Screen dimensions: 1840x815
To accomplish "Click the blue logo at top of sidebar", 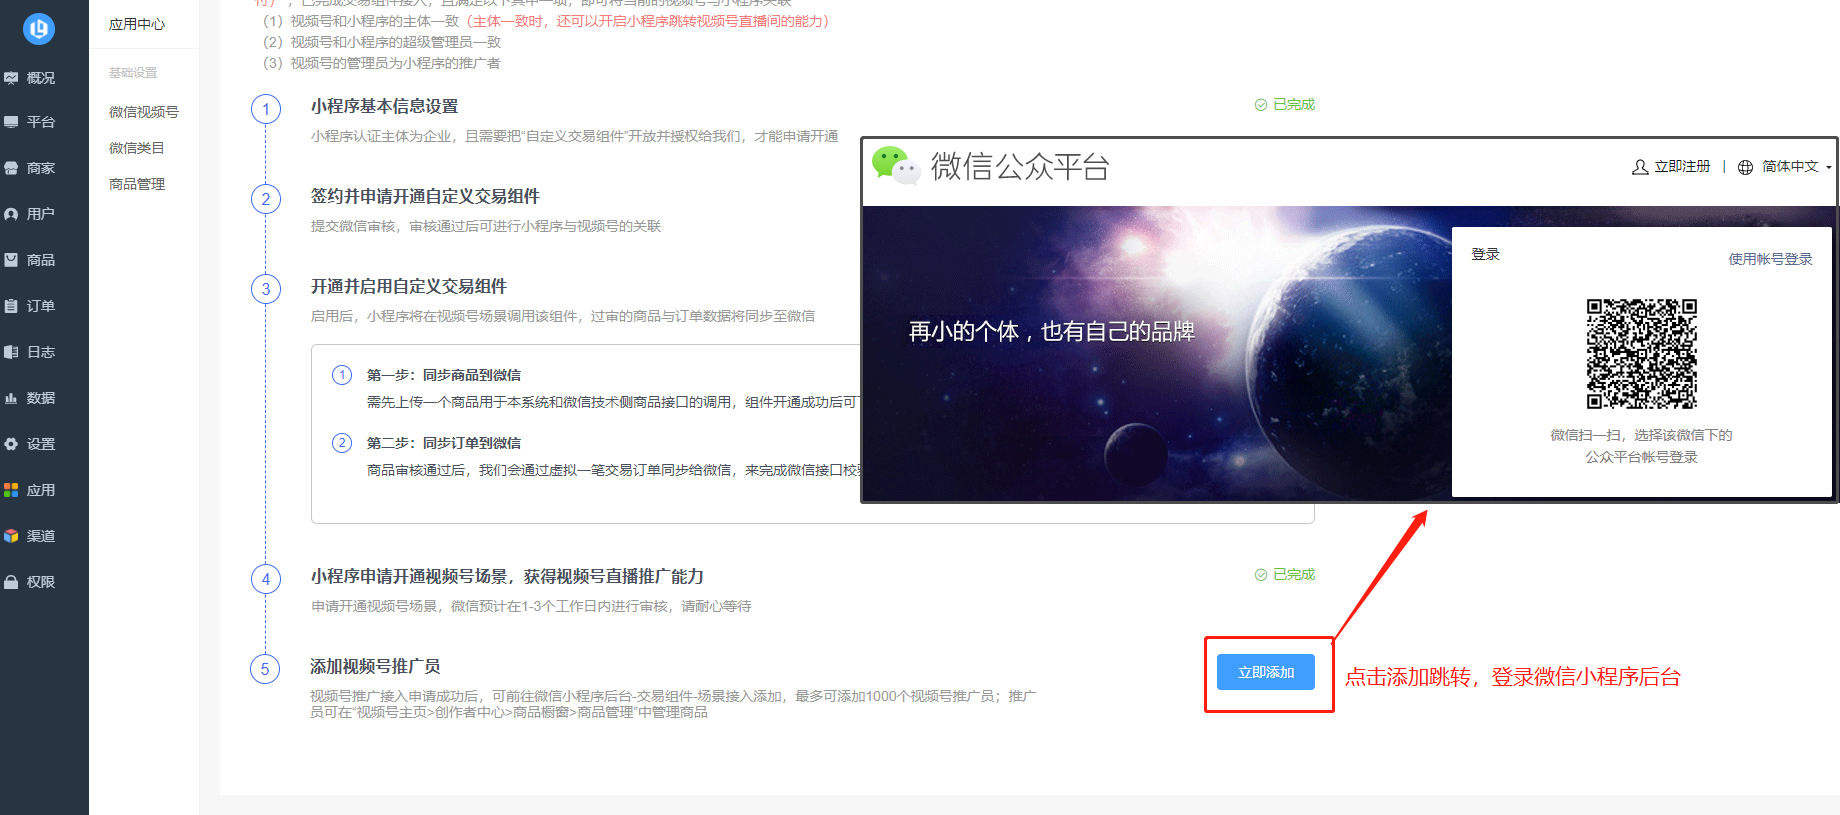I will [39, 29].
